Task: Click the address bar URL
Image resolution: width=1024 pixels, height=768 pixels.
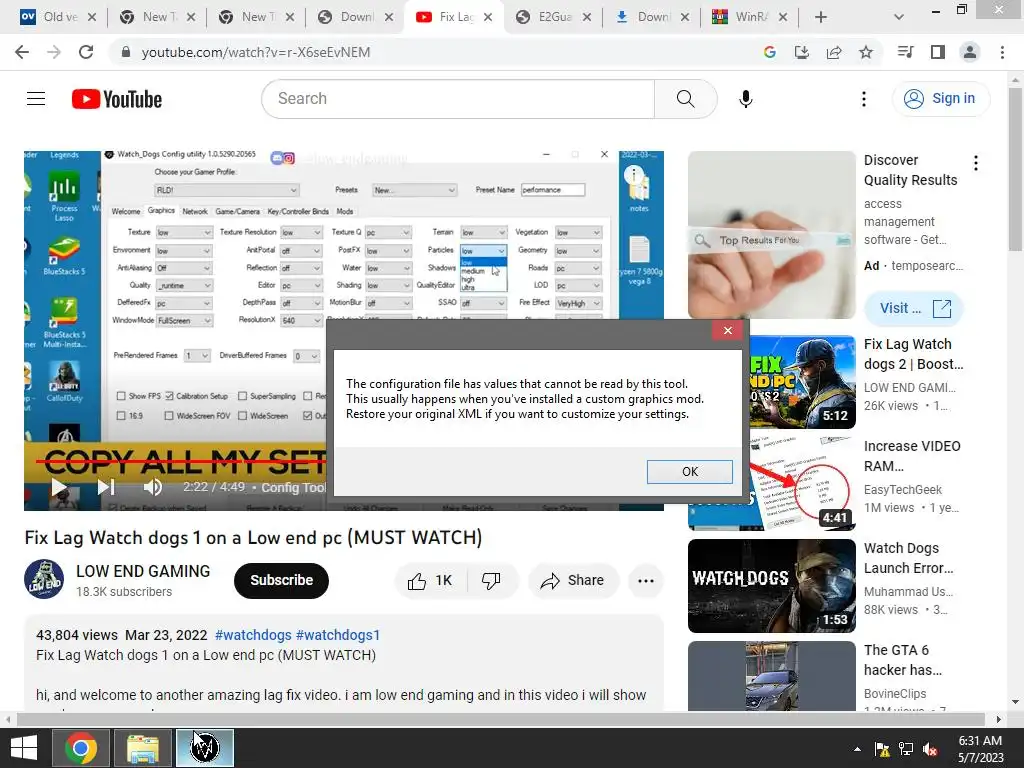Action: click(x=255, y=52)
